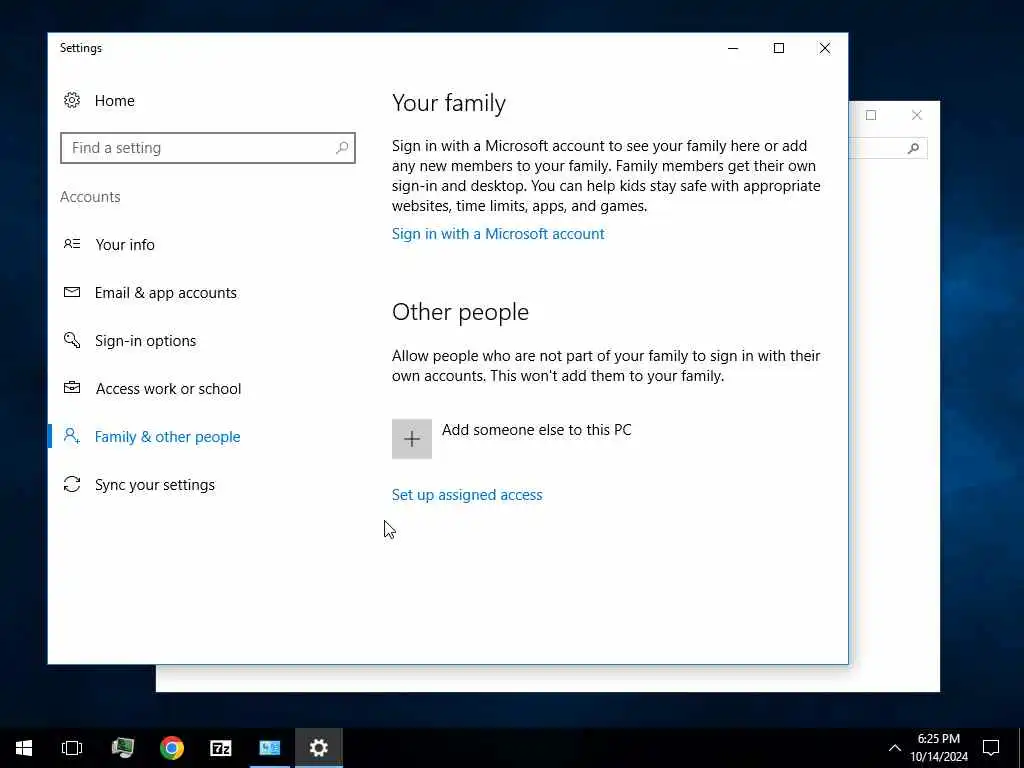Click the sync arrows icon
This screenshot has width=1024, height=768.
72,484
